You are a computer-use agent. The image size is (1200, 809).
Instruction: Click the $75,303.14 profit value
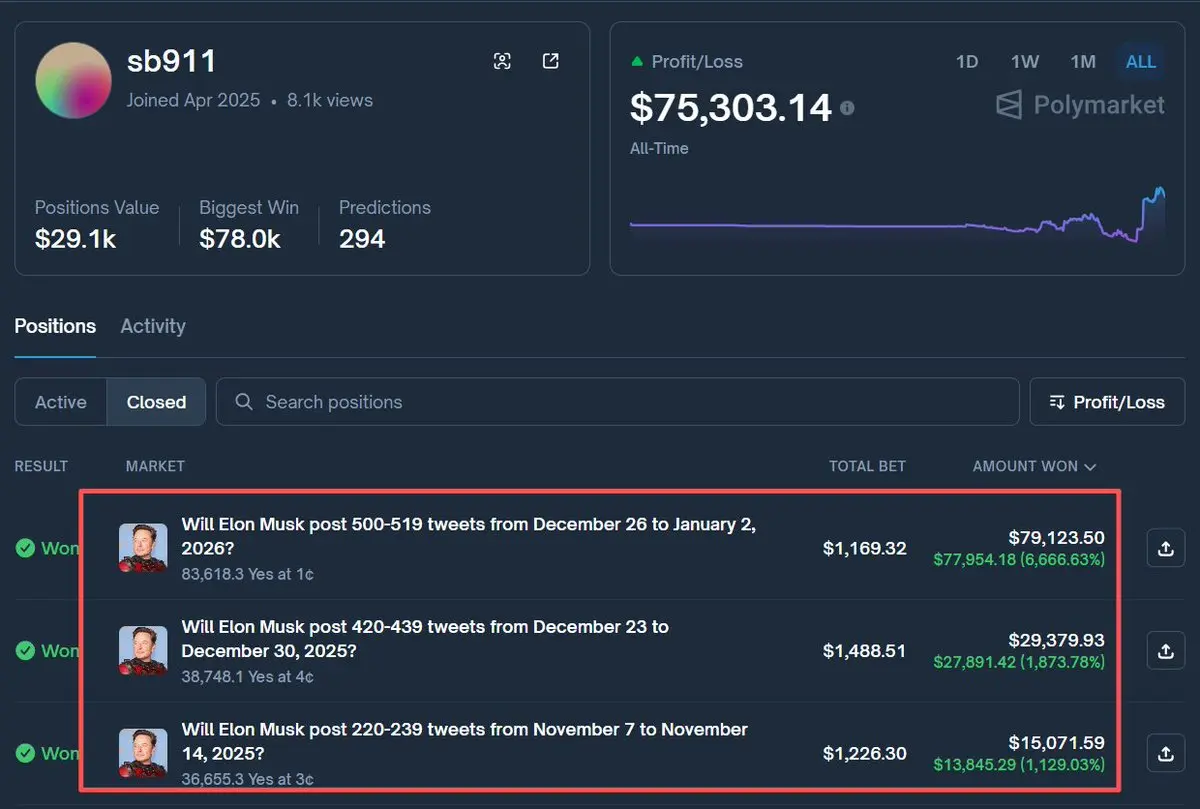click(731, 107)
